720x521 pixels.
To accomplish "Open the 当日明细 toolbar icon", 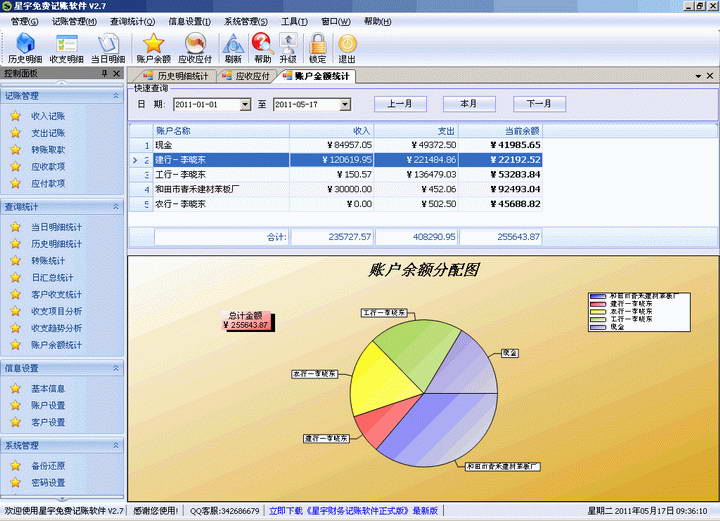I will point(108,48).
